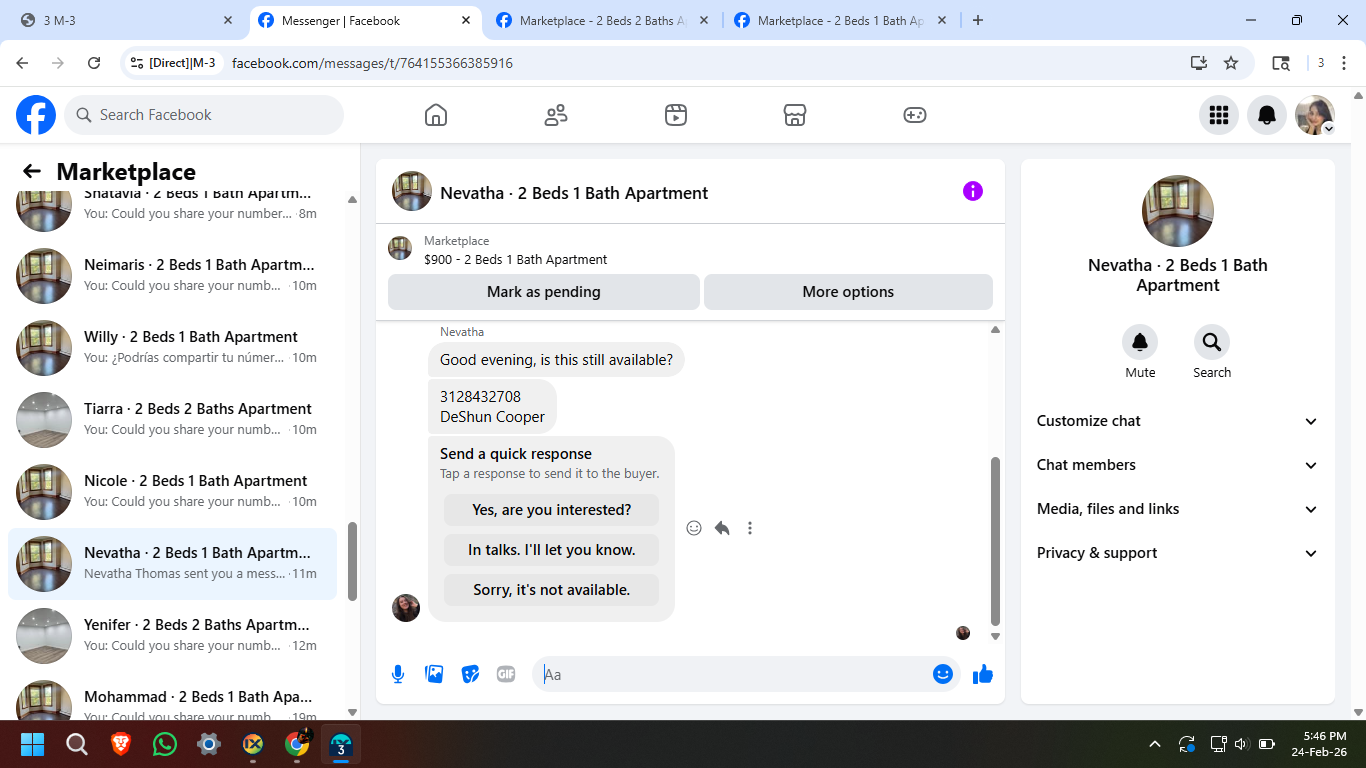Switch to Marketplace 2 Beds 2 Baths tab

coord(603,20)
